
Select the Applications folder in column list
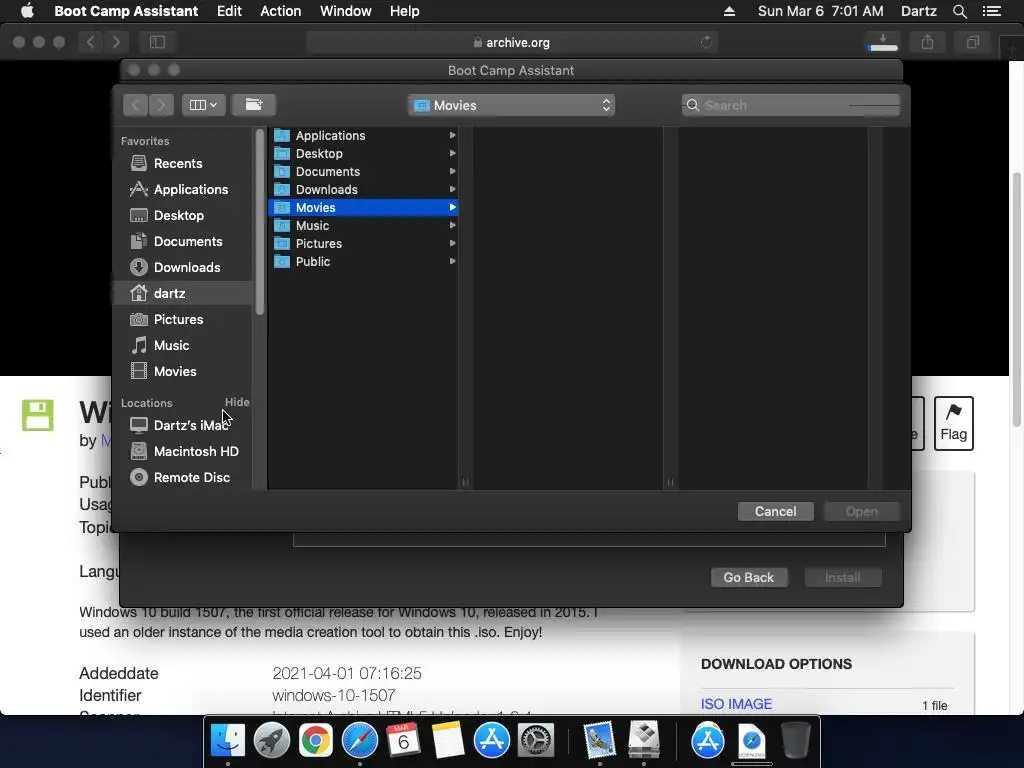click(363, 135)
